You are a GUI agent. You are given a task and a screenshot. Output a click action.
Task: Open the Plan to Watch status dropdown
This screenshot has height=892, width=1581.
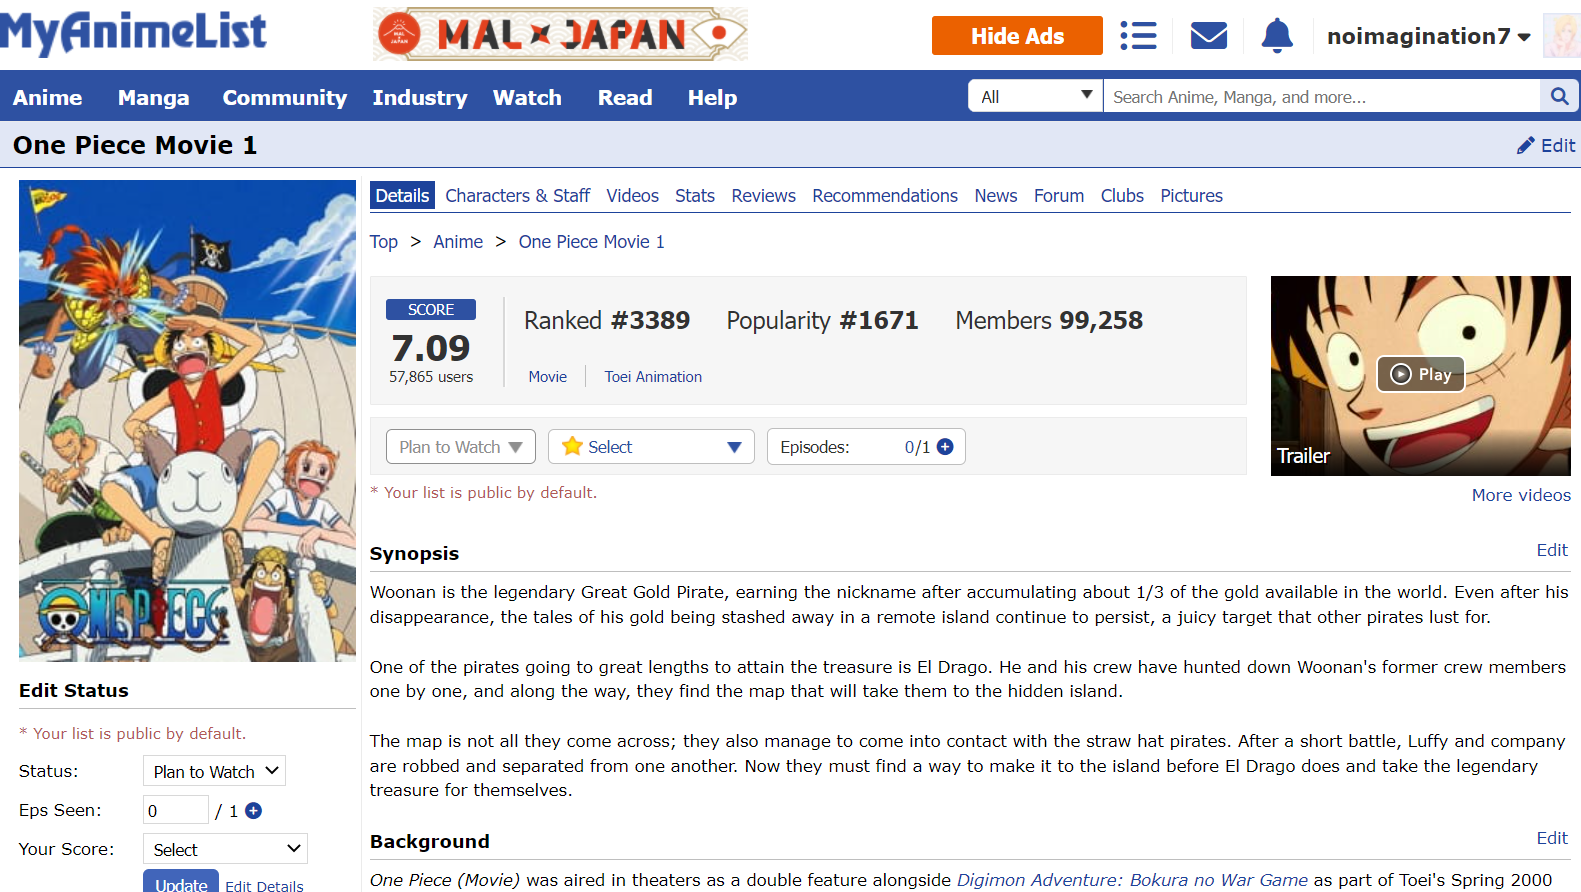pyautogui.click(x=461, y=447)
